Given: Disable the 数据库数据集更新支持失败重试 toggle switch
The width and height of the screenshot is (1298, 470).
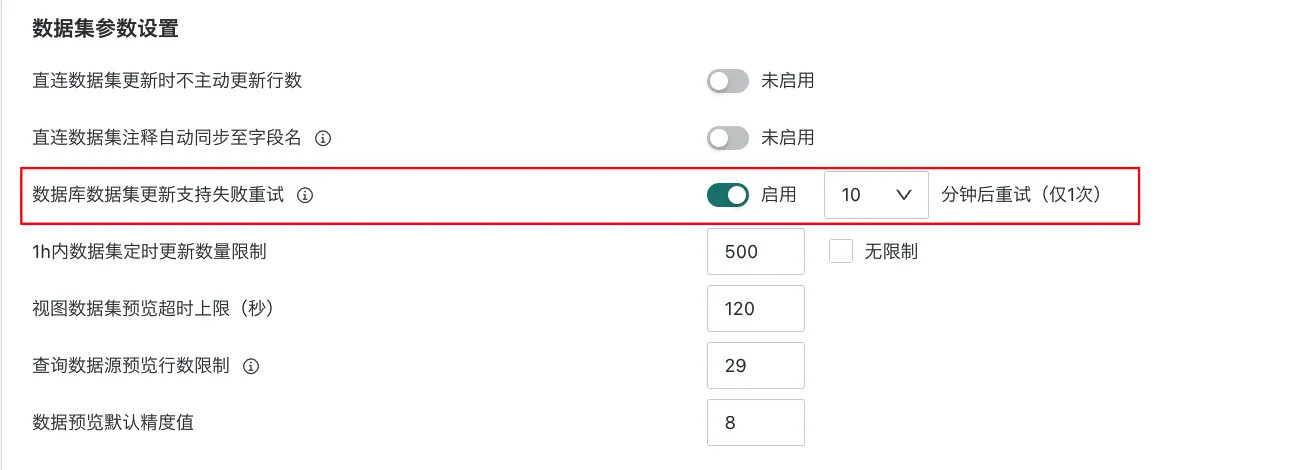Looking at the screenshot, I should pos(728,195).
